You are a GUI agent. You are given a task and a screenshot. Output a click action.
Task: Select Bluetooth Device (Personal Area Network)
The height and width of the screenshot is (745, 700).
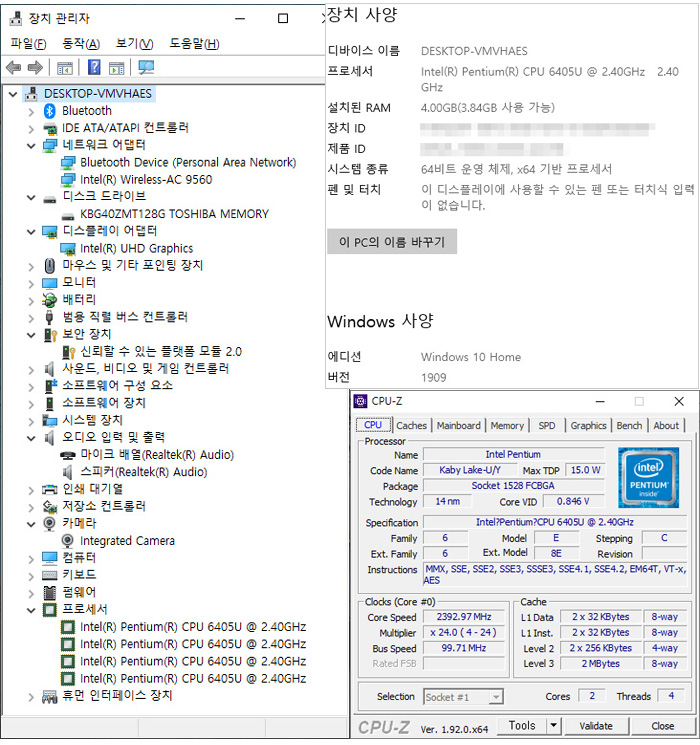(x=188, y=162)
